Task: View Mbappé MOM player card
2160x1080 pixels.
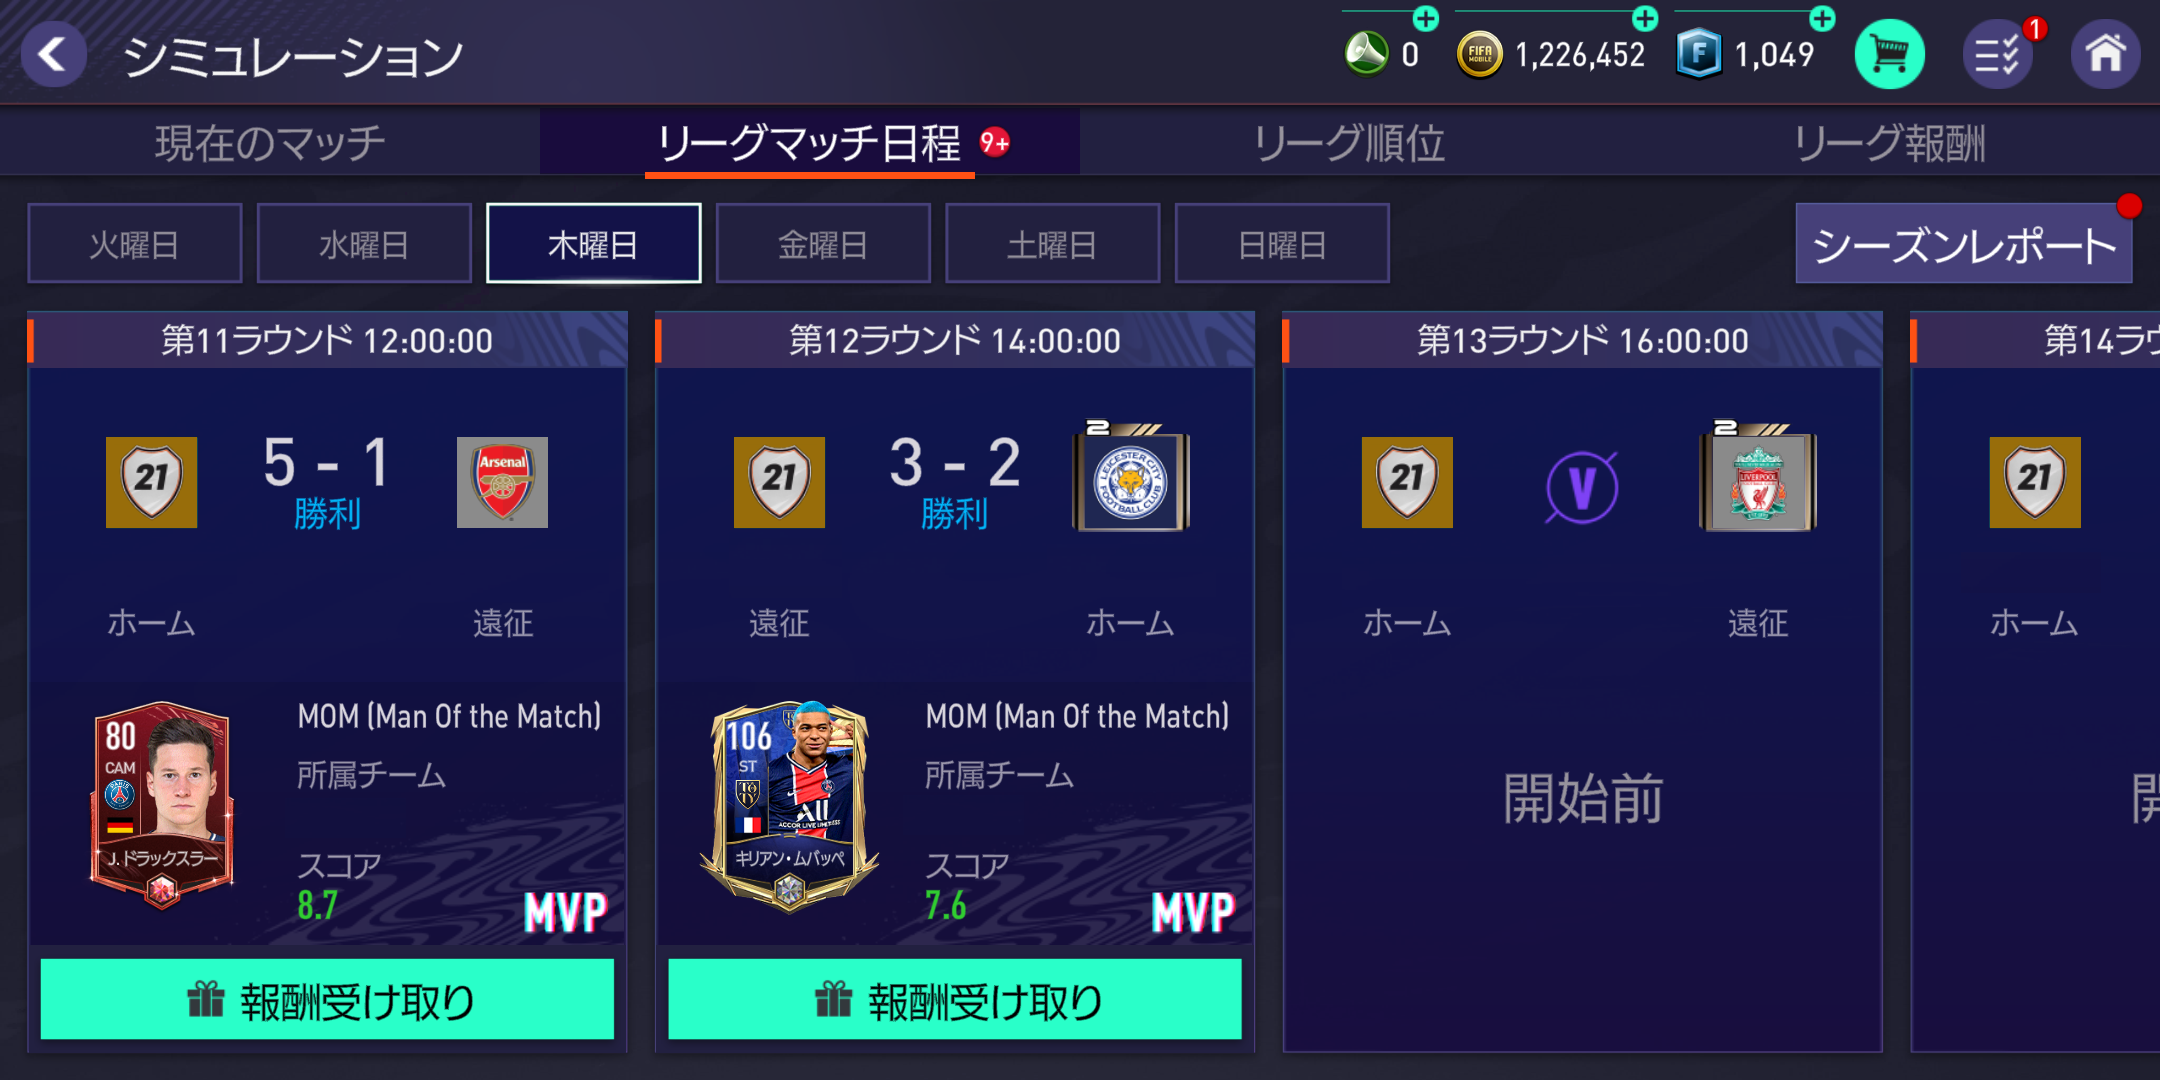Action: 790,805
